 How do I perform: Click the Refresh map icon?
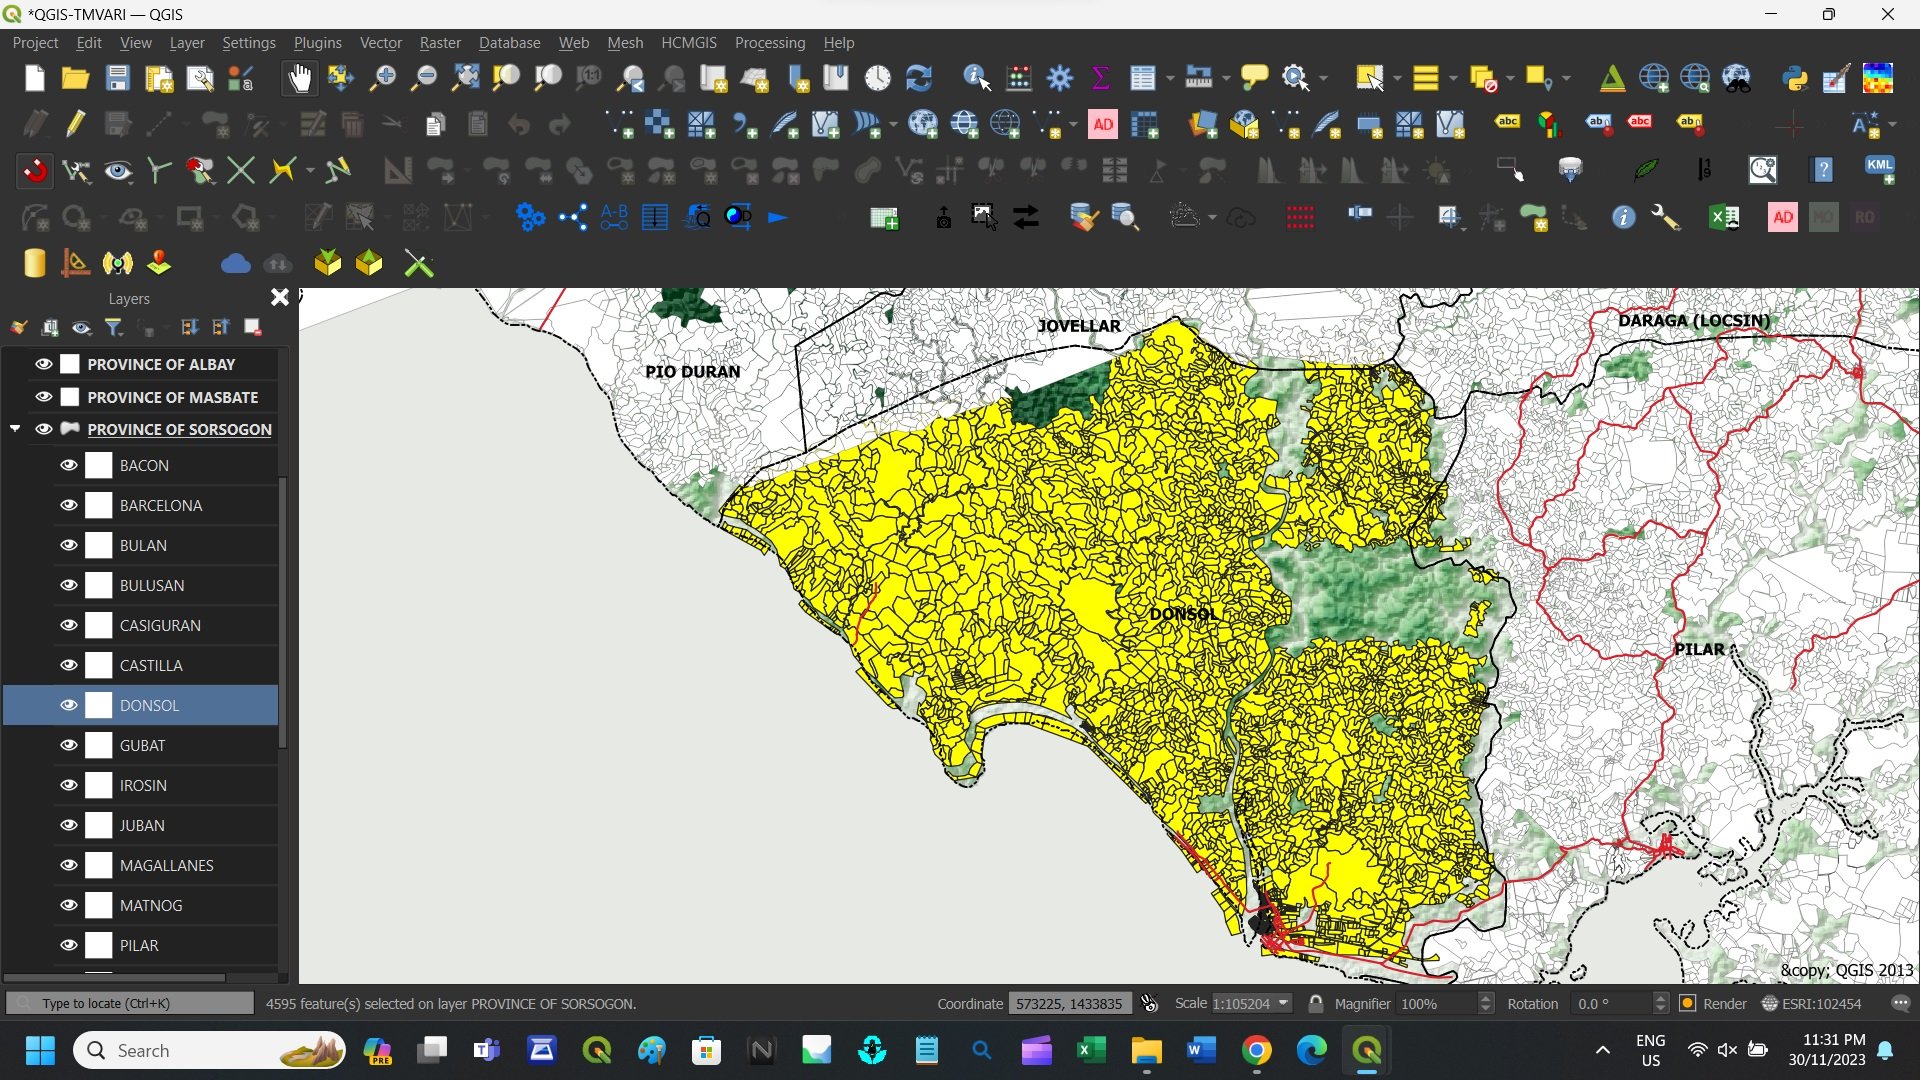pyautogui.click(x=918, y=78)
